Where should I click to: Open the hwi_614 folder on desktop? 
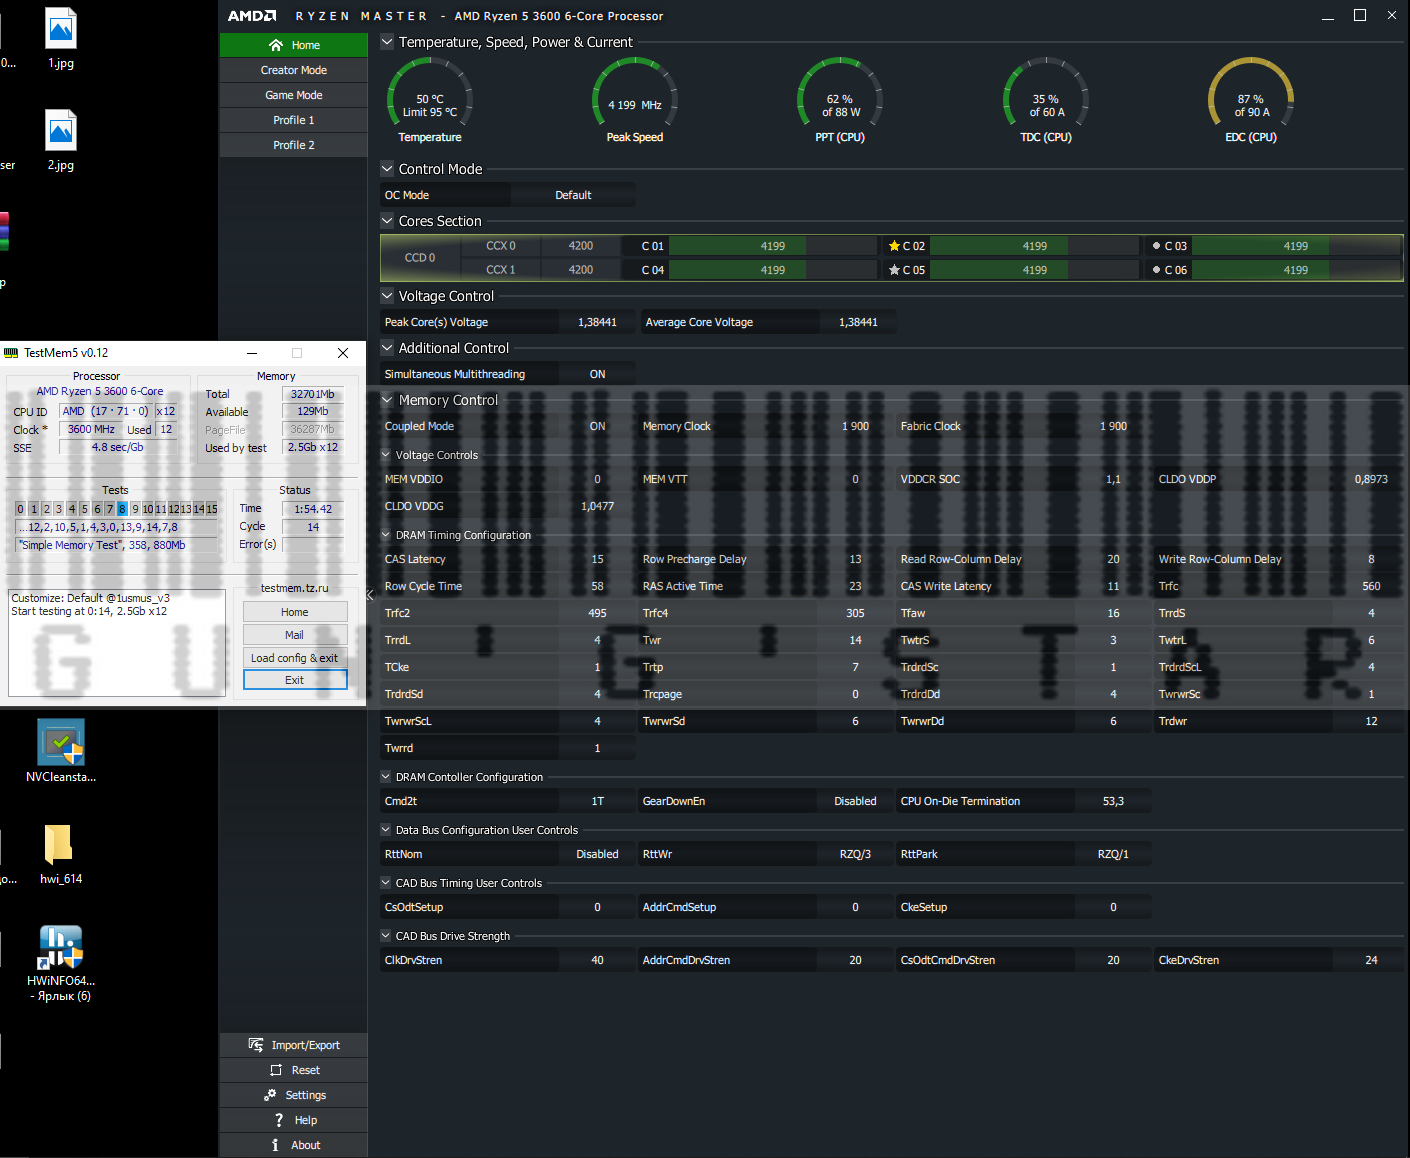[x=61, y=853]
